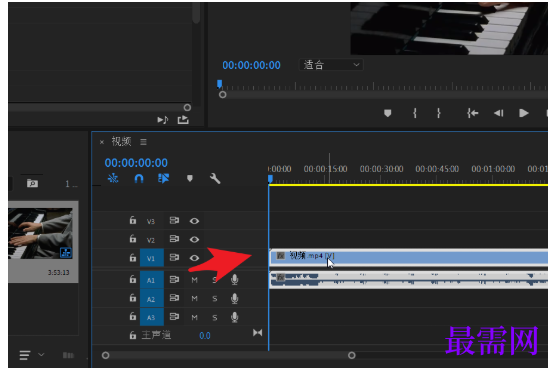The width and height of the screenshot is (557, 372).
Task: Toggle V1 track lock
Action: 133,258
